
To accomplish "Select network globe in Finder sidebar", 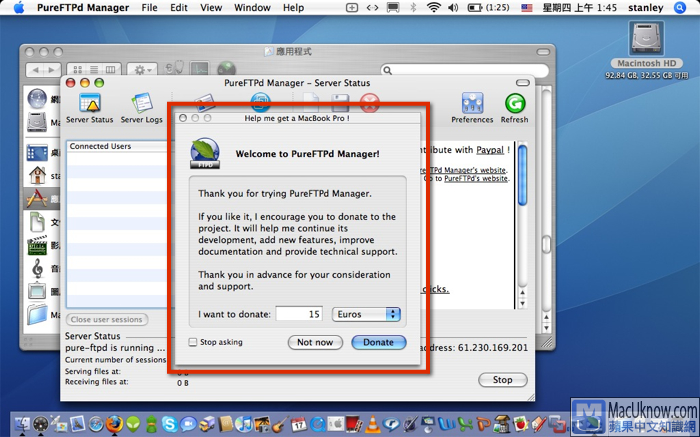I will click(37, 99).
